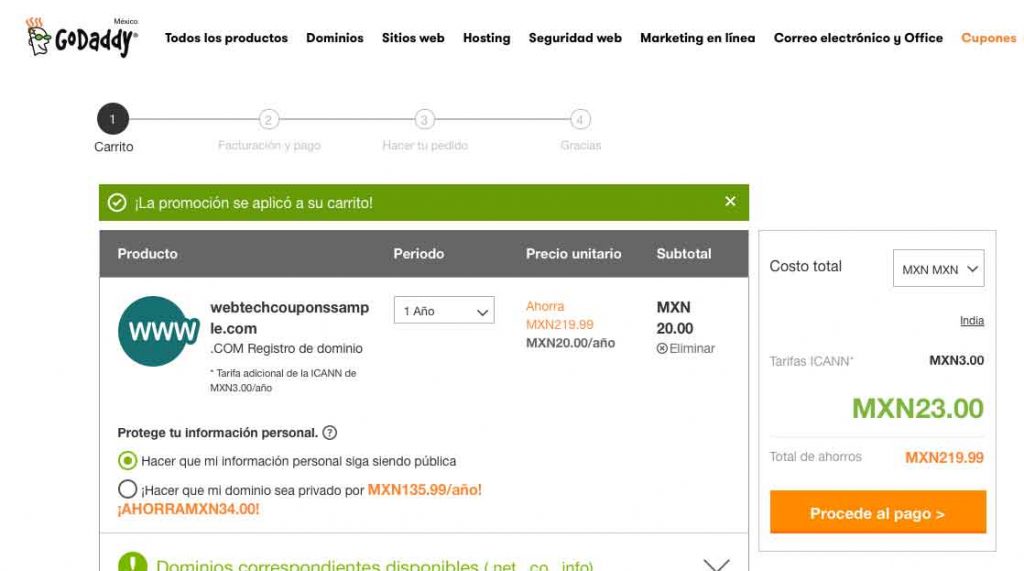Click step 1 Carrito circle
This screenshot has width=1024, height=571.
point(113,120)
